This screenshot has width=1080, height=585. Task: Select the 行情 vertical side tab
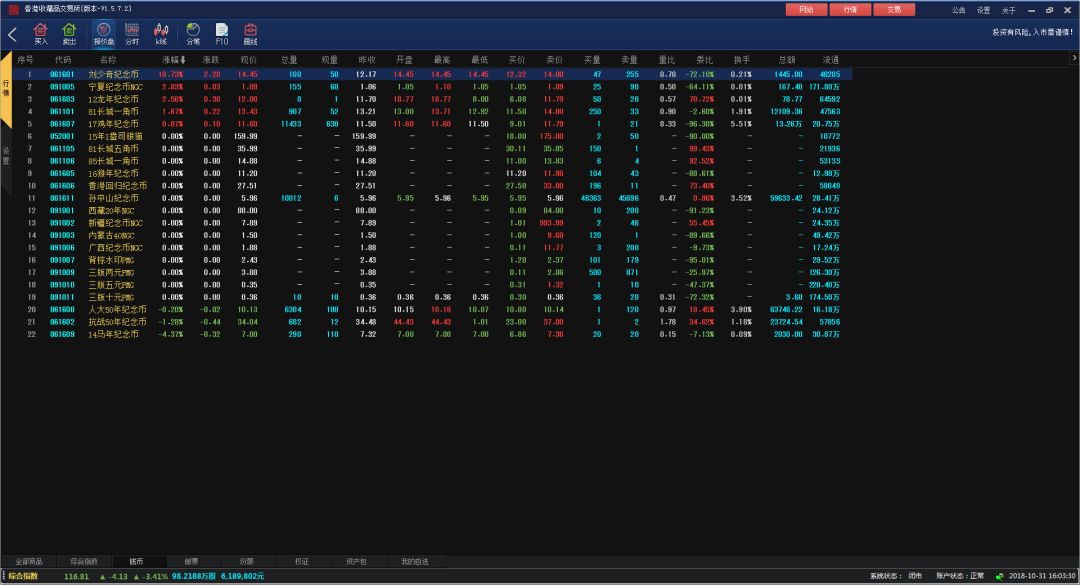(6, 88)
